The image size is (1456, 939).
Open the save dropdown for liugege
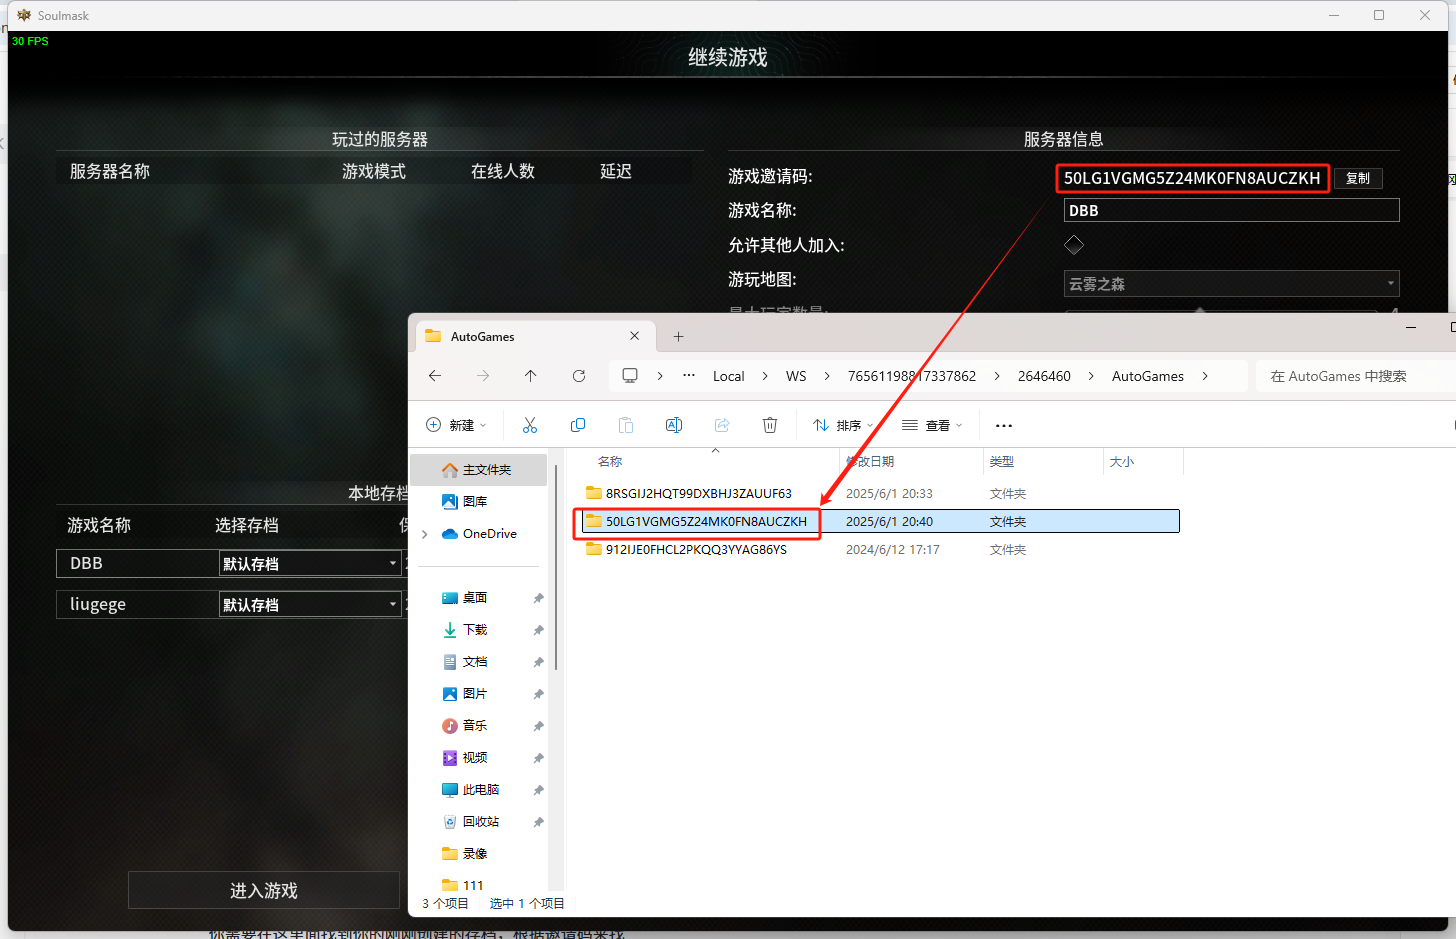tap(309, 605)
